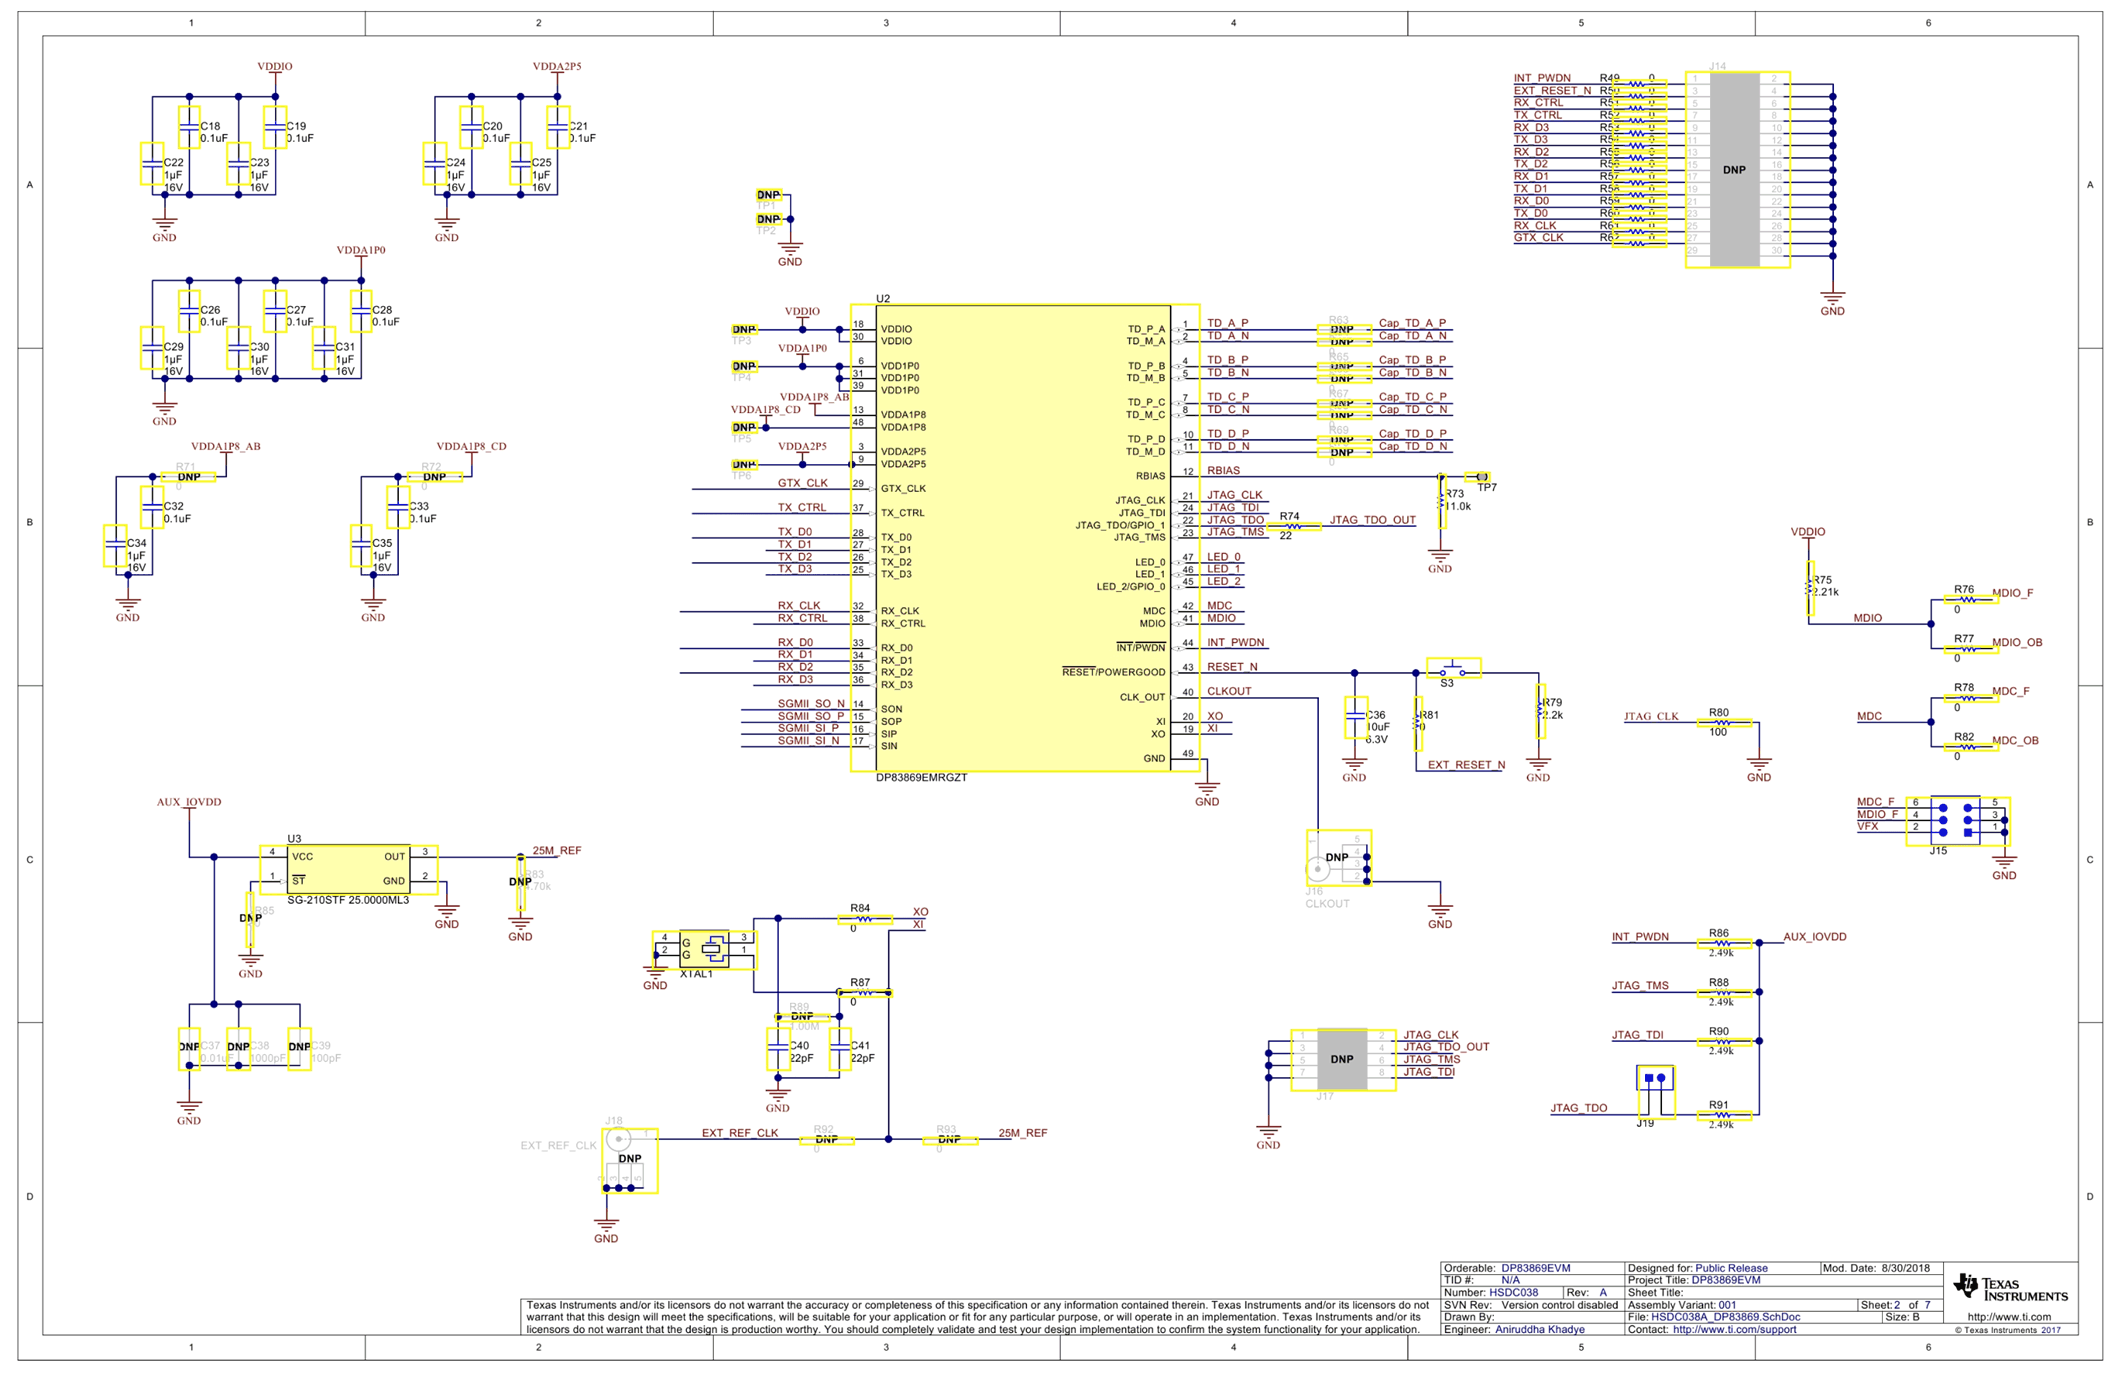Screen dimensions: 2125x1374
Task: Click the Assembly Variant 001 text
Action: click(x=1683, y=1305)
